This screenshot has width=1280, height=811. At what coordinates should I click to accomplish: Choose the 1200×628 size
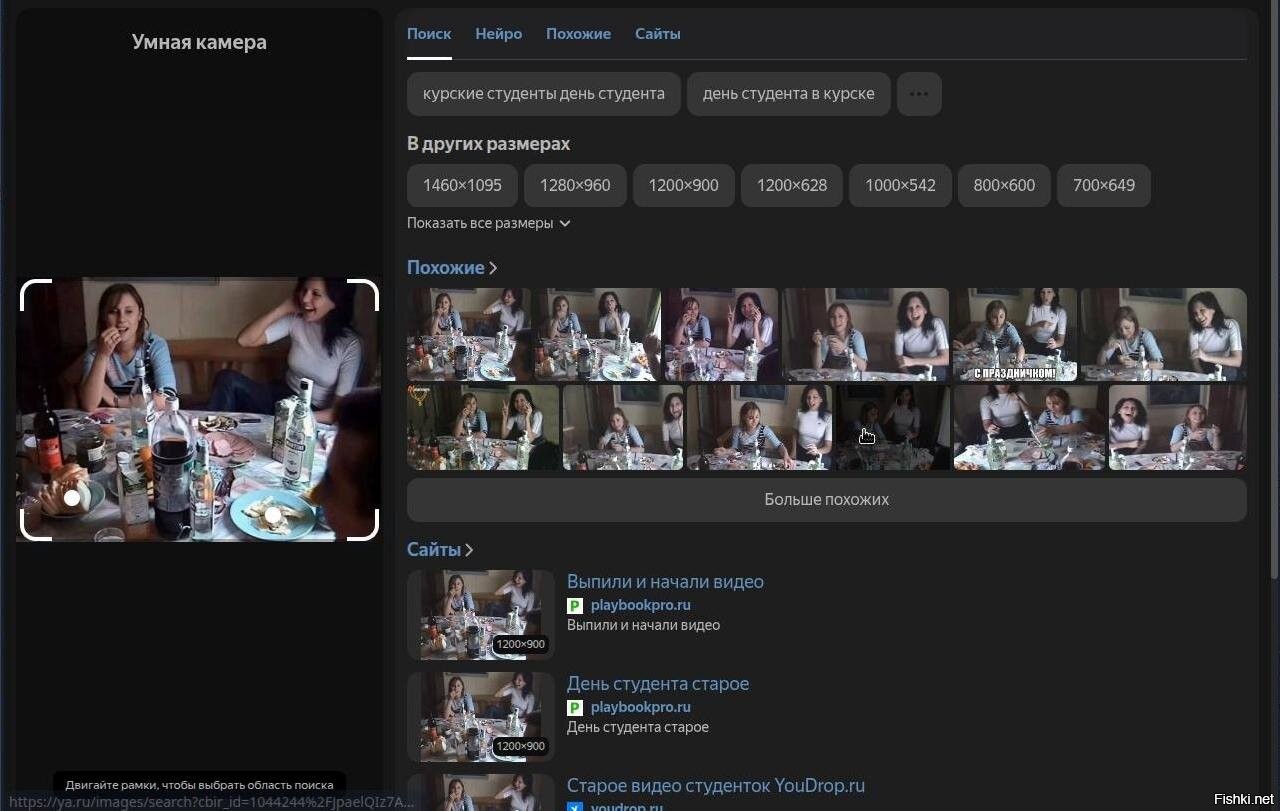pyautogui.click(x=792, y=185)
